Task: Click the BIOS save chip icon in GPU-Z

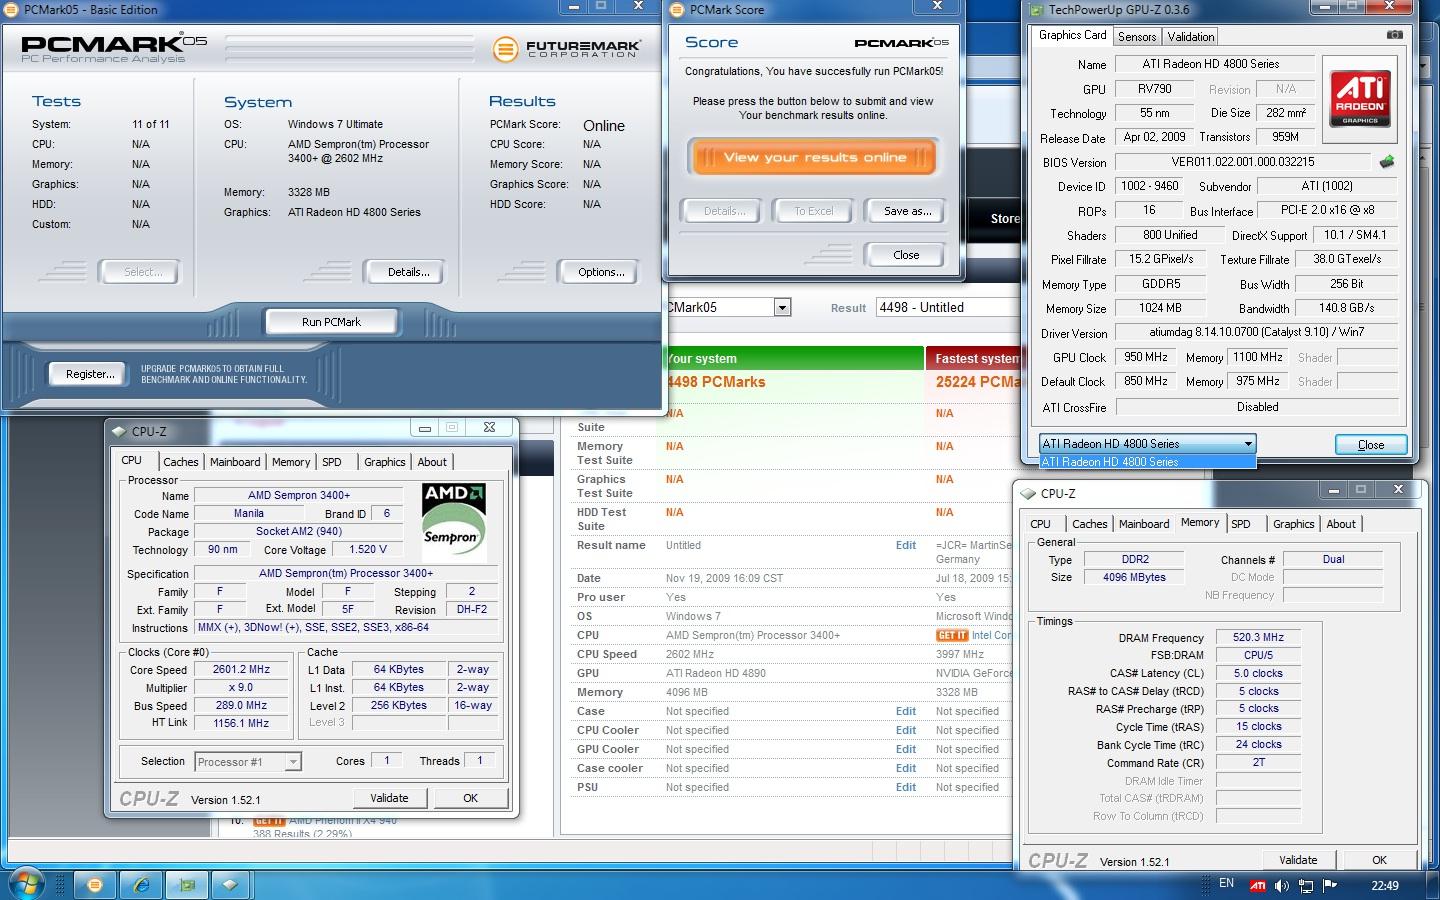Action: (1386, 161)
